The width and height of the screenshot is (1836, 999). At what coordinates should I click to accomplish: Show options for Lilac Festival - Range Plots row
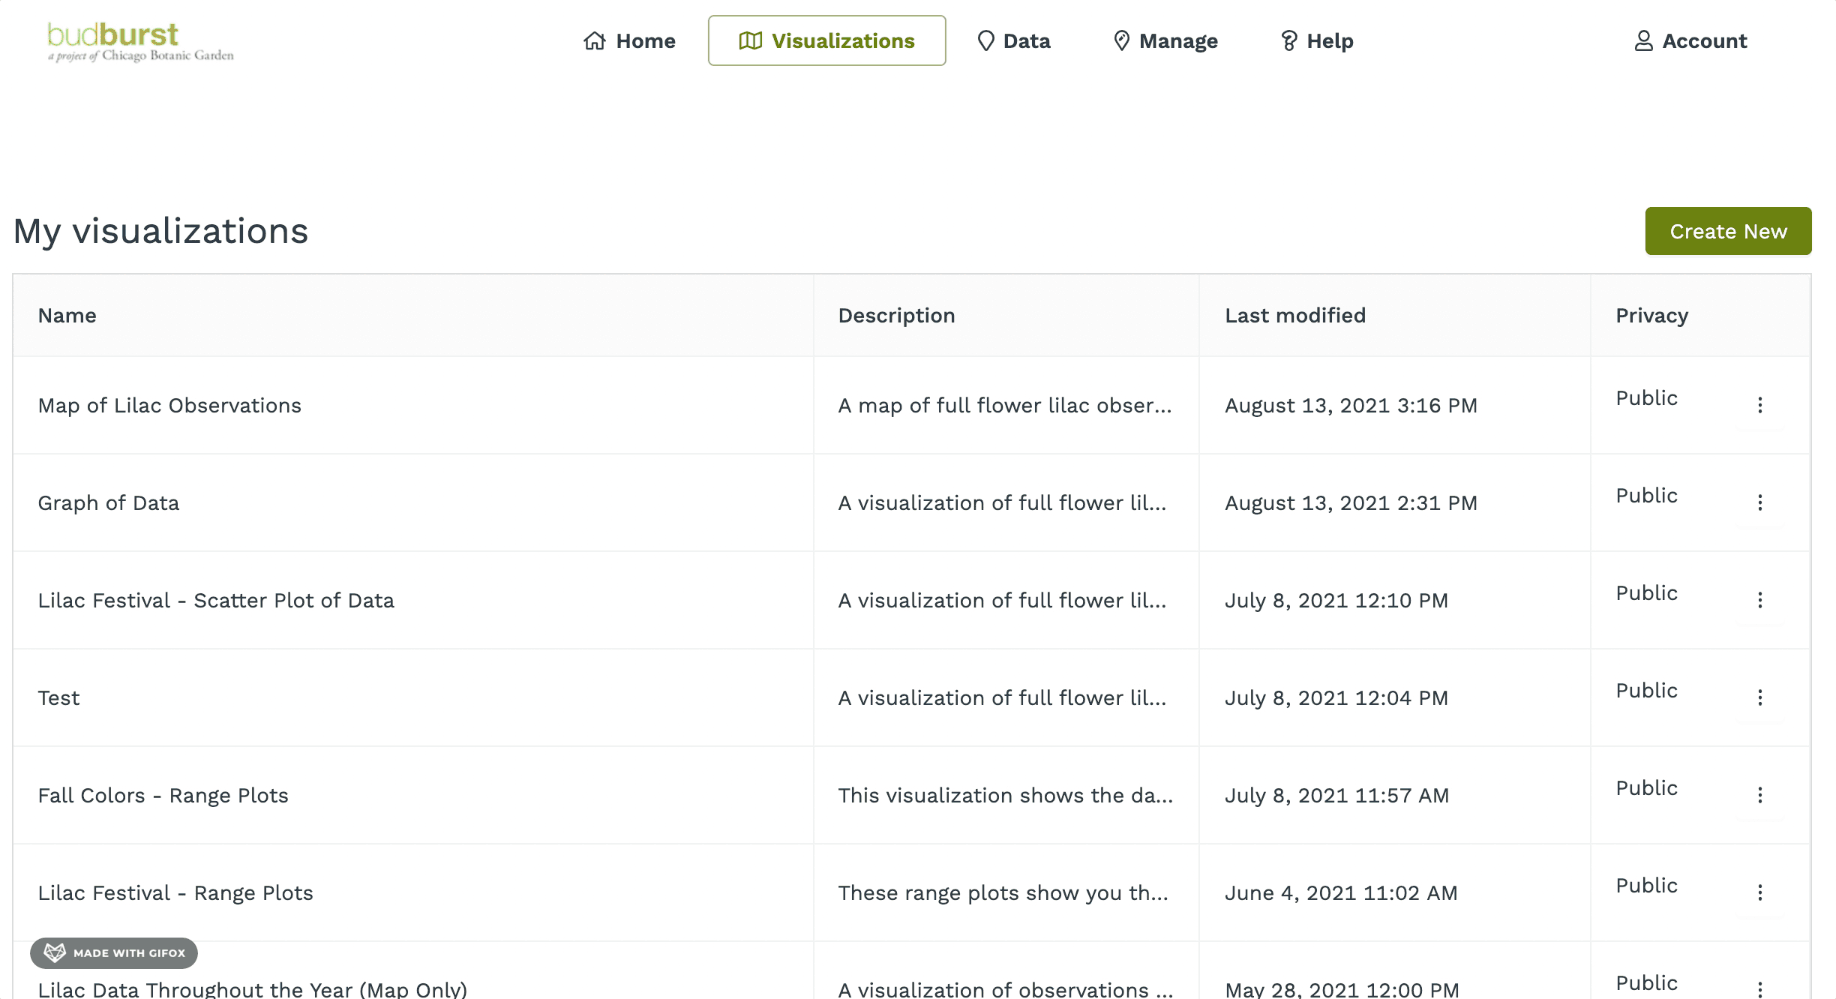[x=1760, y=893]
